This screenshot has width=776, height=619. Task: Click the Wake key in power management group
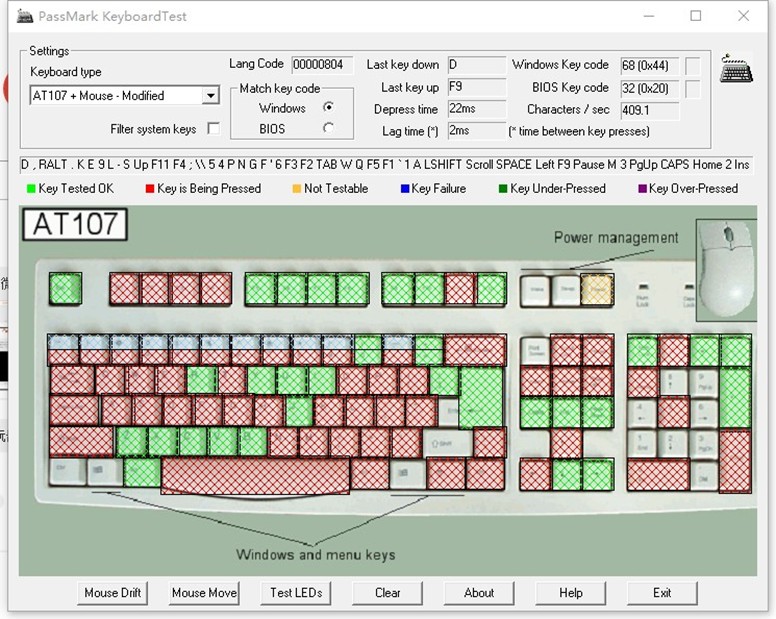[x=536, y=290]
